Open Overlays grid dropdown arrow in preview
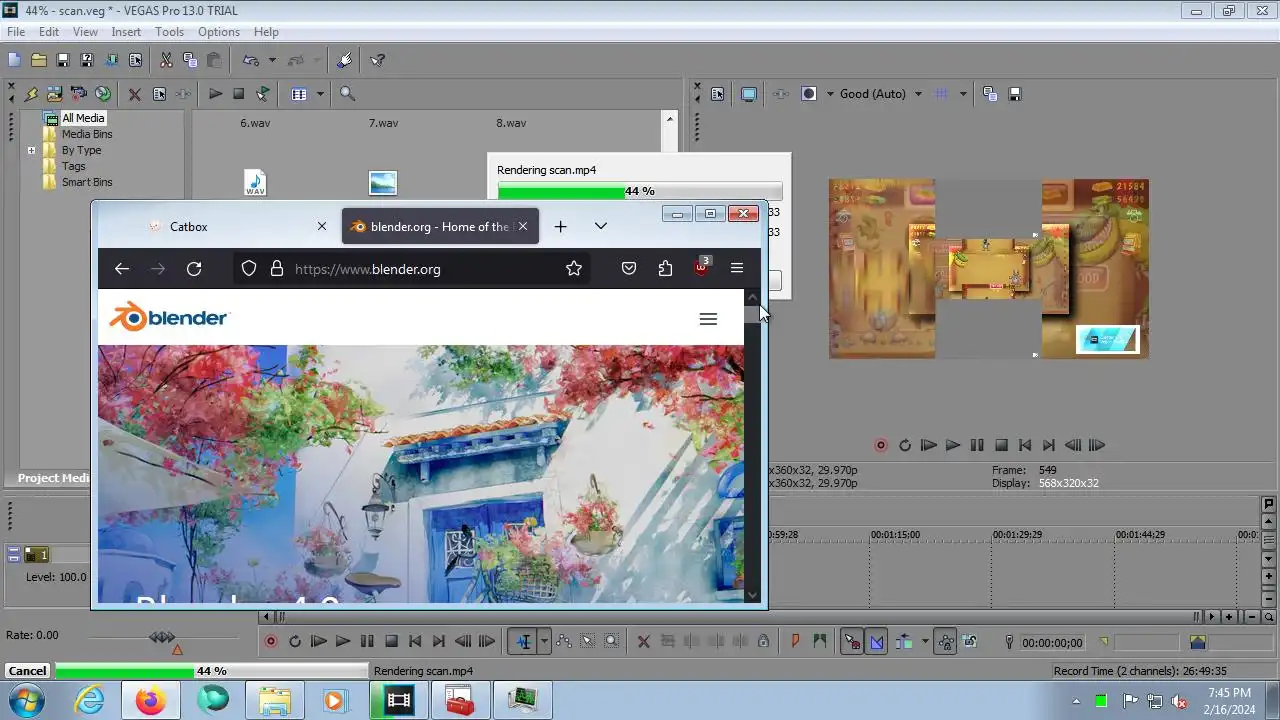The height and width of the screenshot is (720, 1280). point(963,94)
